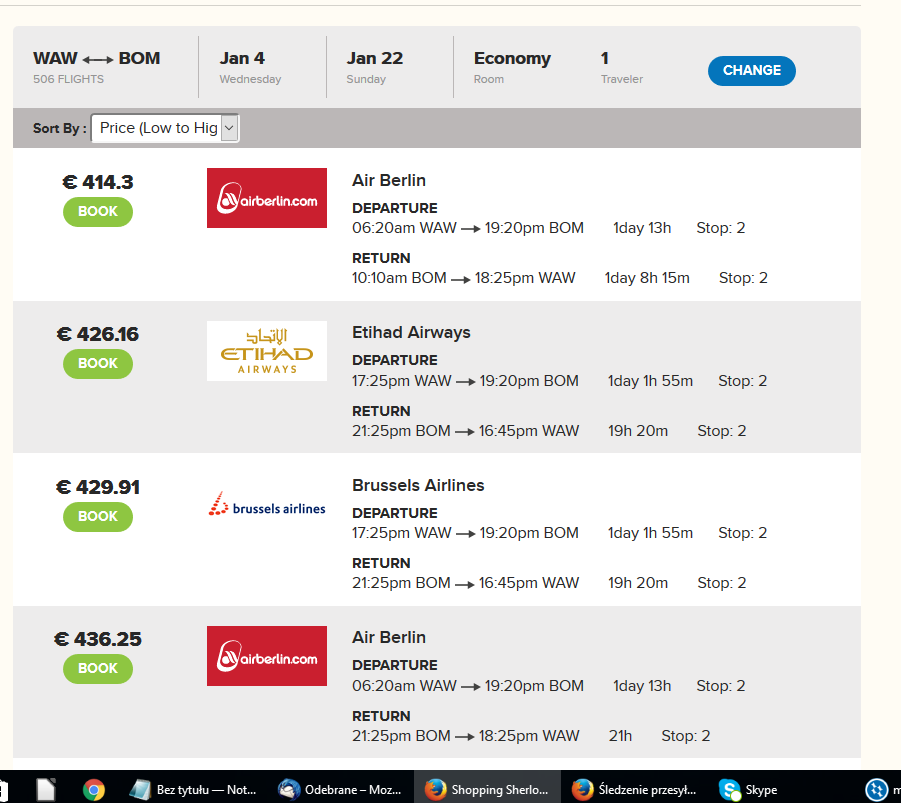Image resolution: width=901 pixels, height=803 pixels.
Task: Open Google Chrome from the taskbar
Action: pyautogui.click(x=94, y=790)
